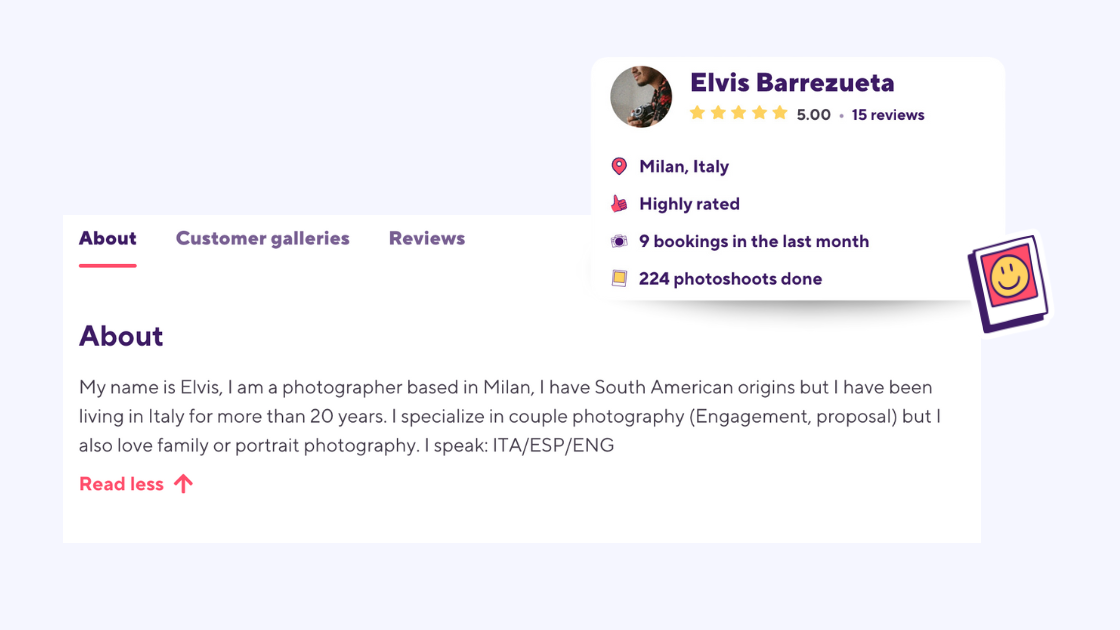Select the thumbs-up Highly rated icon
The height and width of the screenshot is (630, 1120).
(x=620, y=203)
